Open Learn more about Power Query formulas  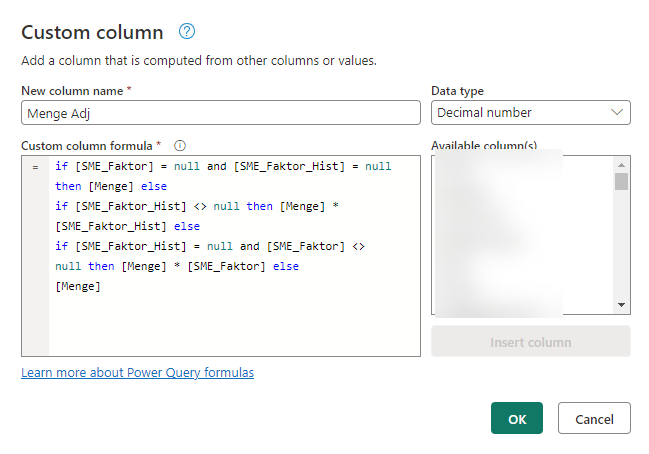coord(137,372)
